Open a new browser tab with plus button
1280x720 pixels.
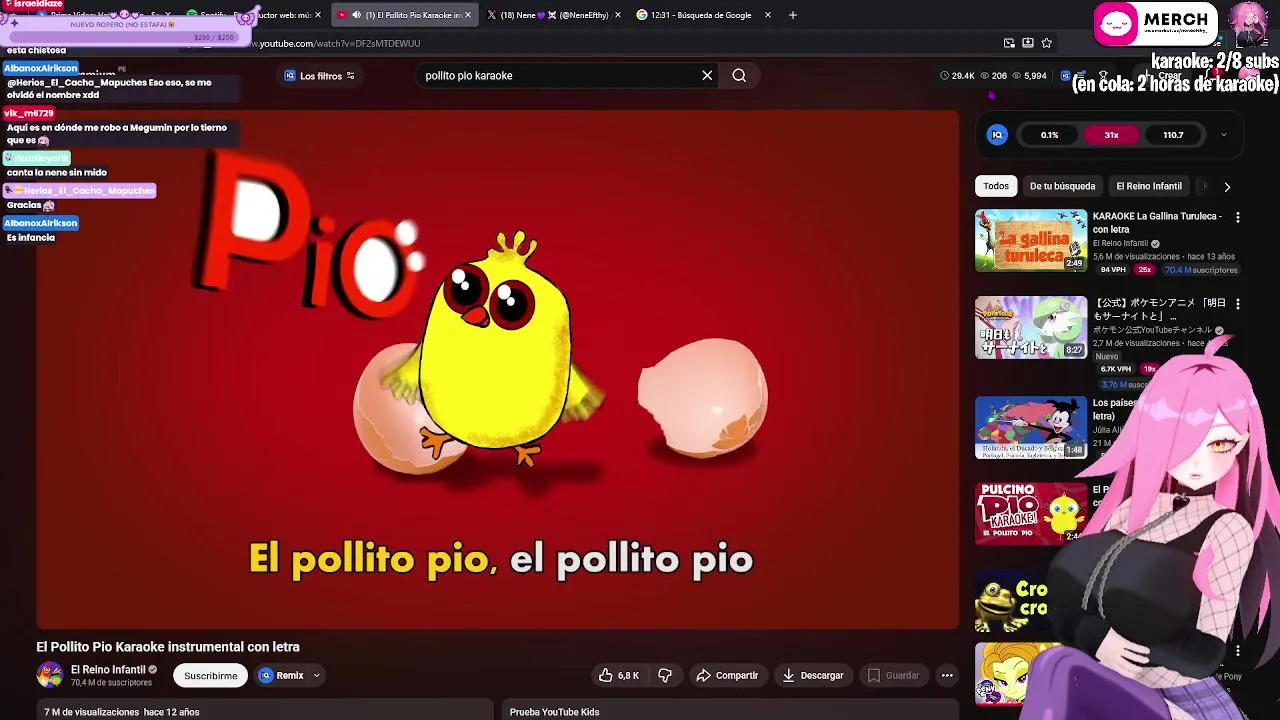pyautogui.click(x=792, y=15)
